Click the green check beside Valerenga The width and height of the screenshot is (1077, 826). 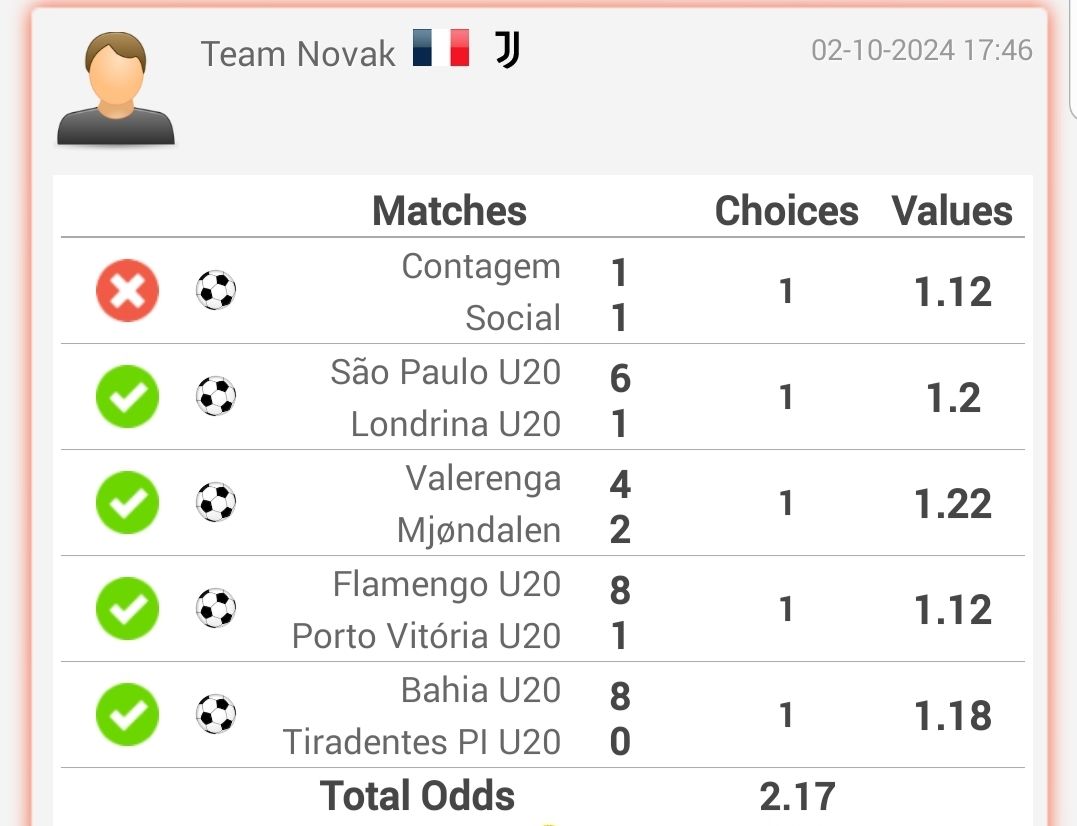pos(127,503)
